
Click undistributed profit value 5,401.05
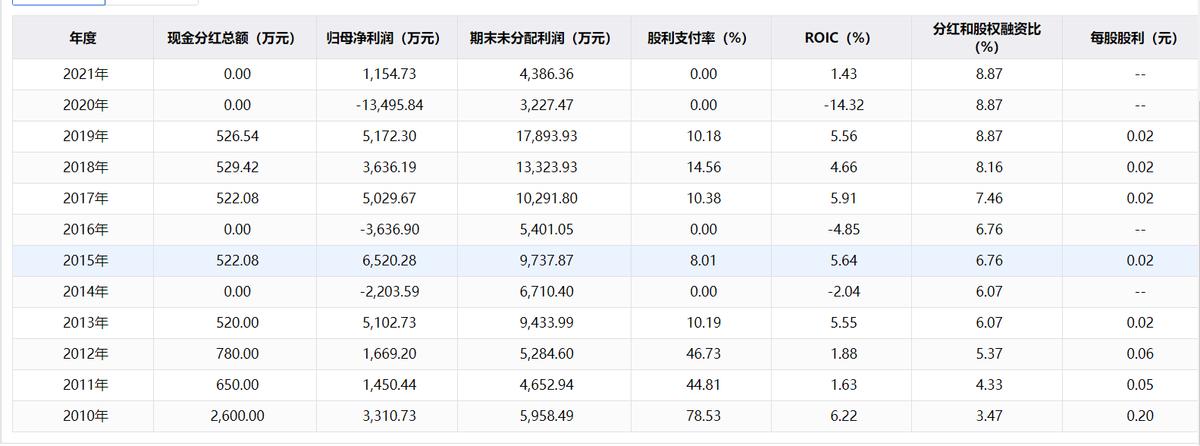pos(547,229)
